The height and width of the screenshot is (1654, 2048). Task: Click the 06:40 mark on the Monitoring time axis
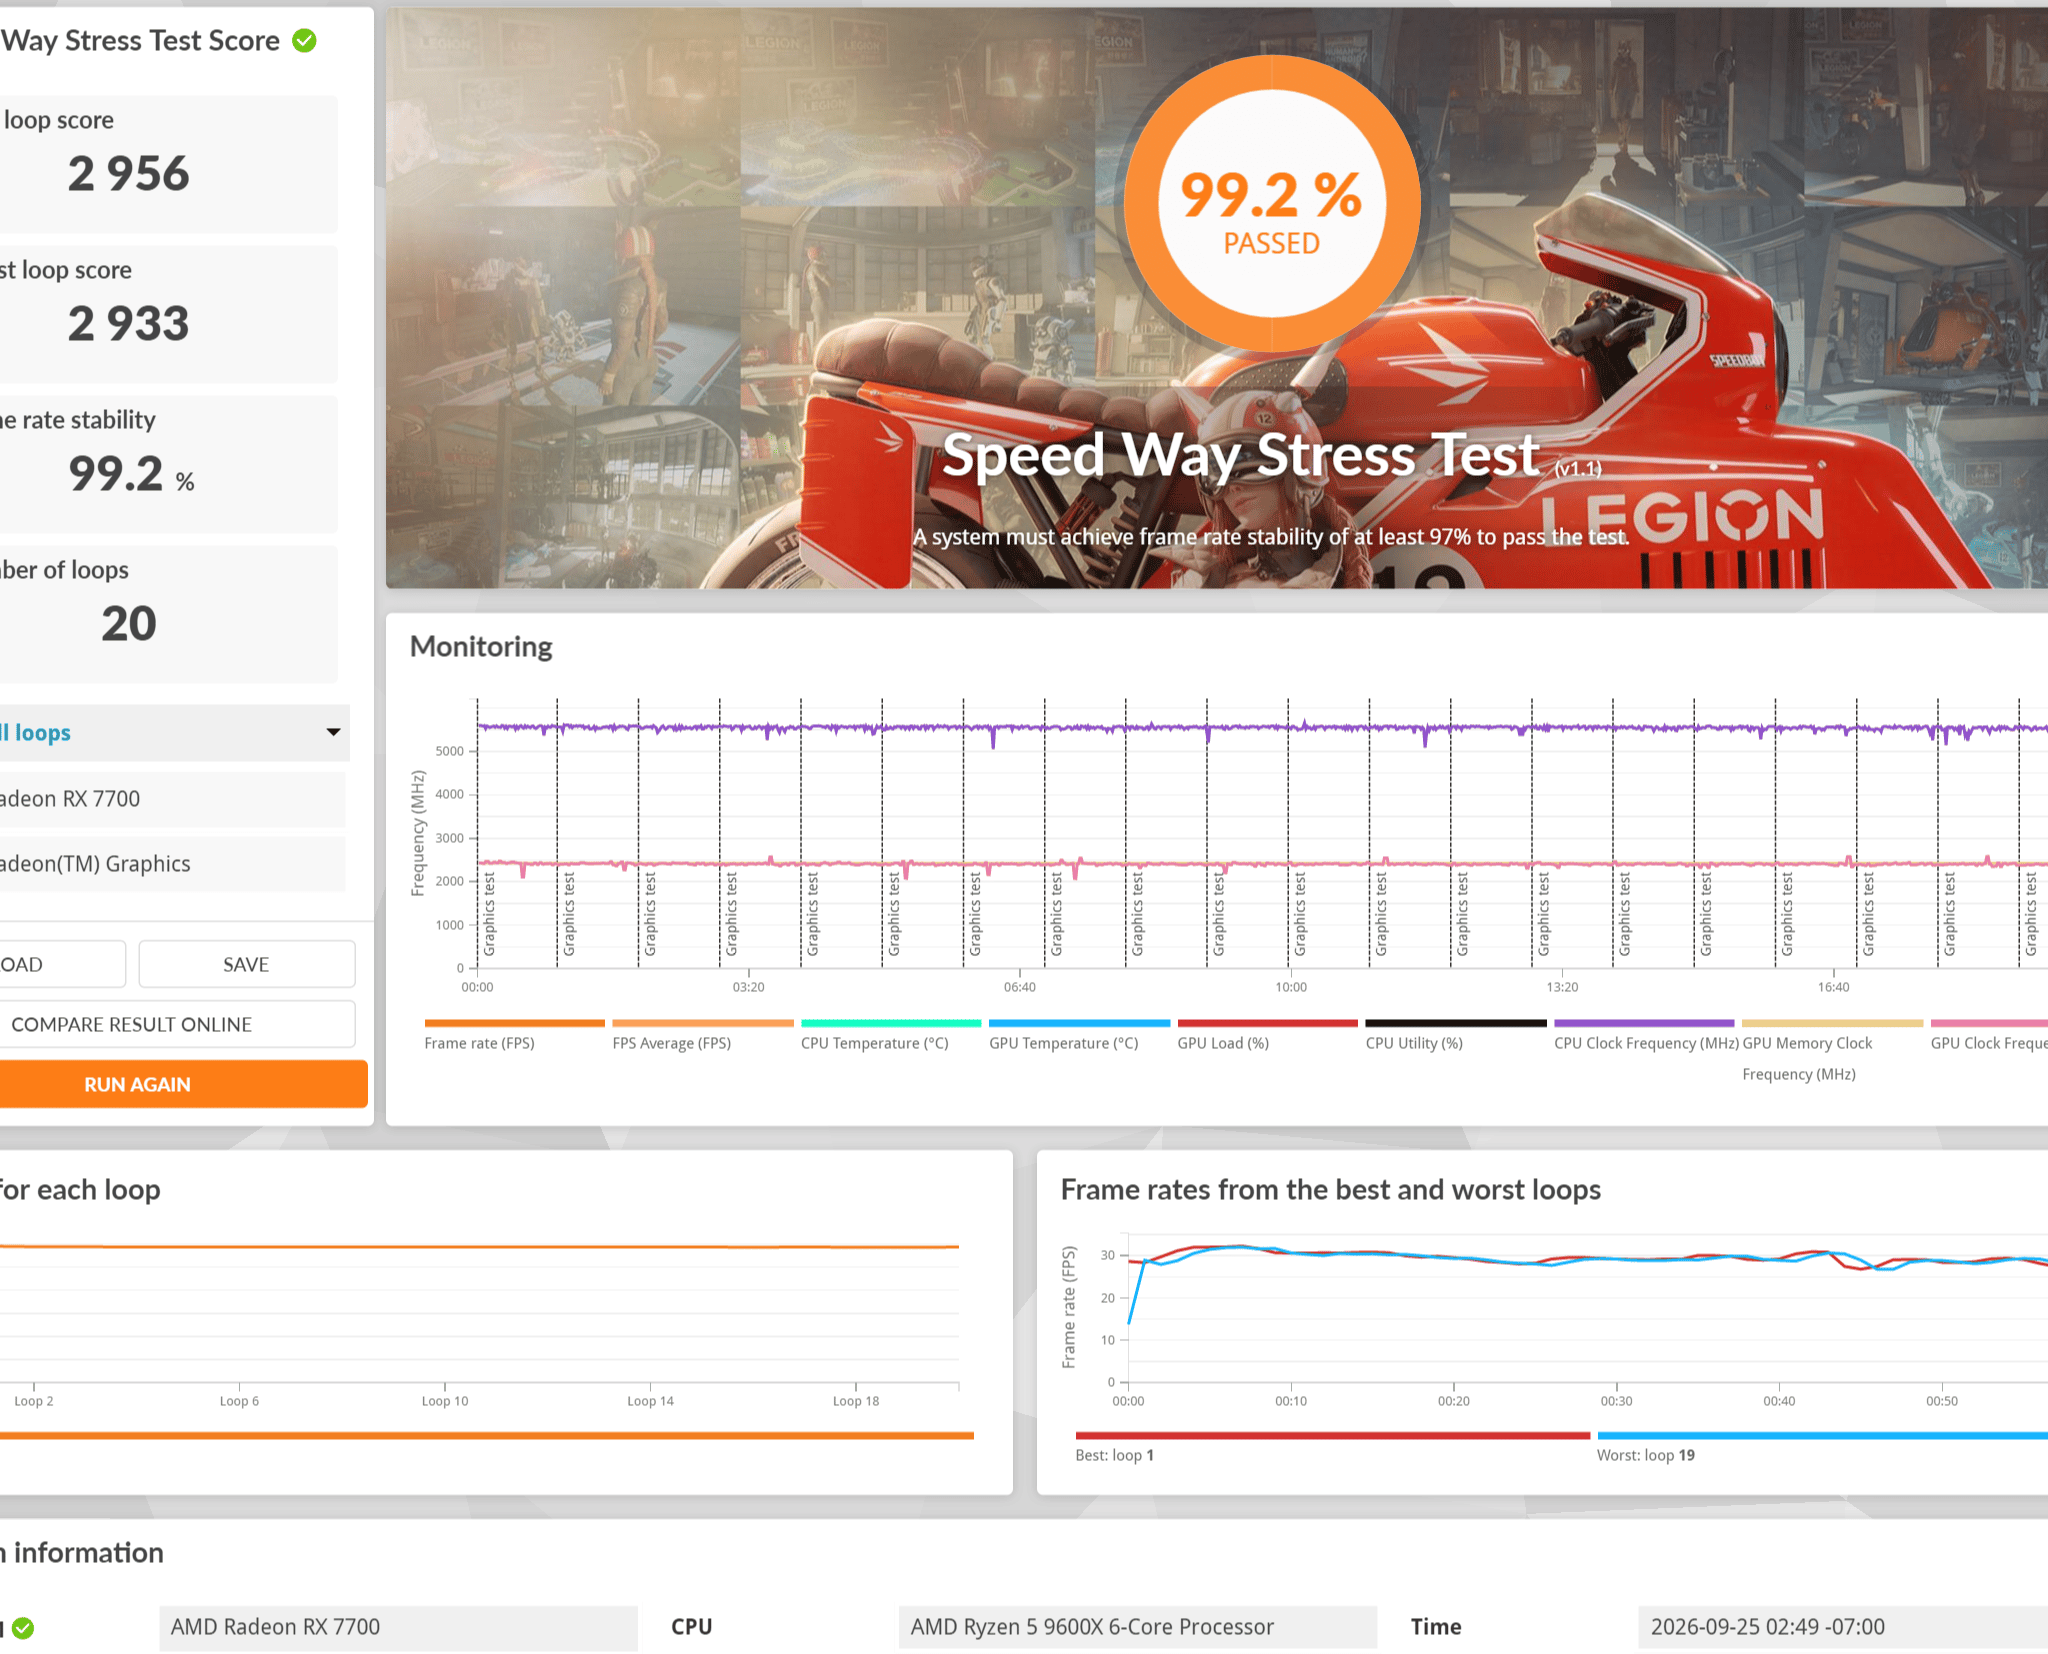(1020, 987)
